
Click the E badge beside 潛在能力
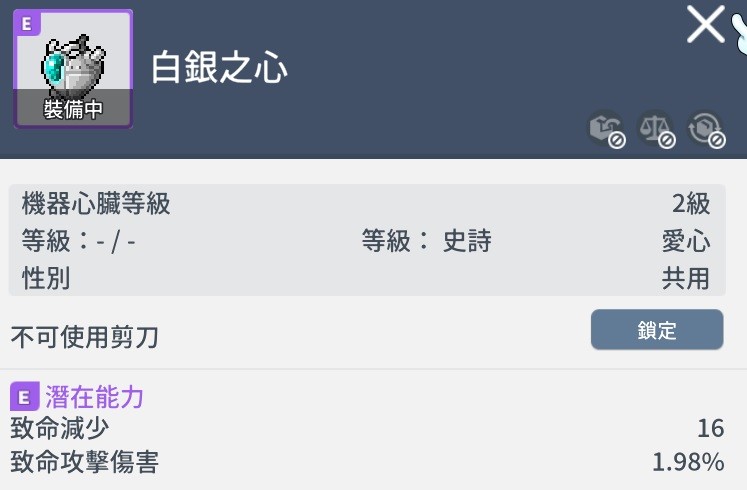(24, 397)
